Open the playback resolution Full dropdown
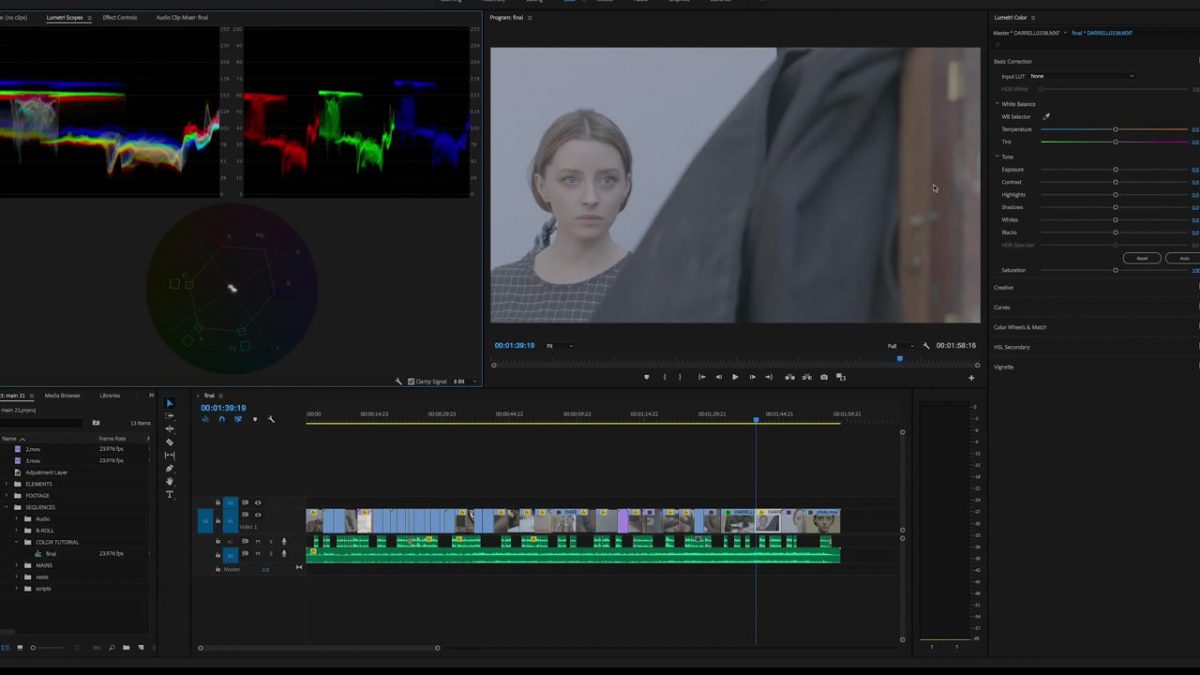Viewport: 1200px width, 675px height. (900, 346)
